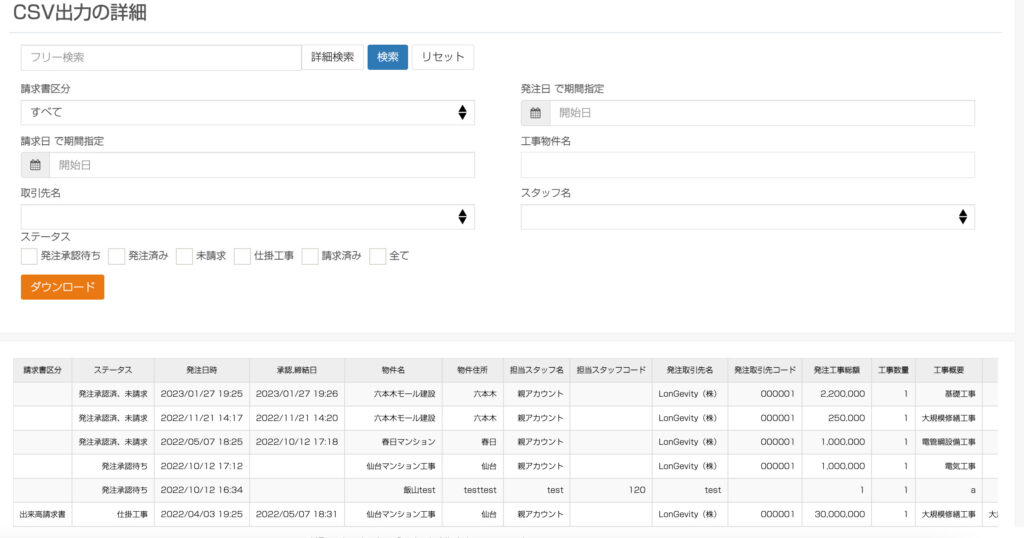Screen dimensions: 1024x538
Task: Click calendar icon for 発注日 period
Action: [536, 113]
